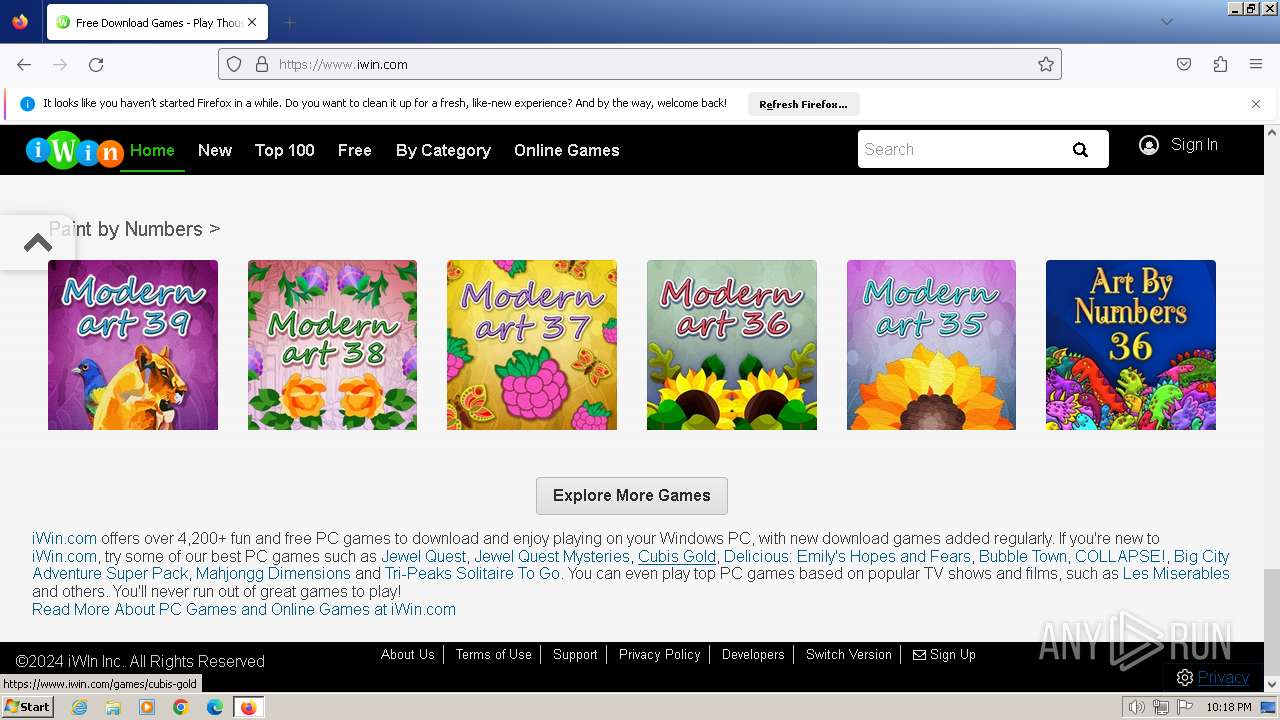1280x720 pixels.
Task: Select the Home nav item
Action: (152, 150)
